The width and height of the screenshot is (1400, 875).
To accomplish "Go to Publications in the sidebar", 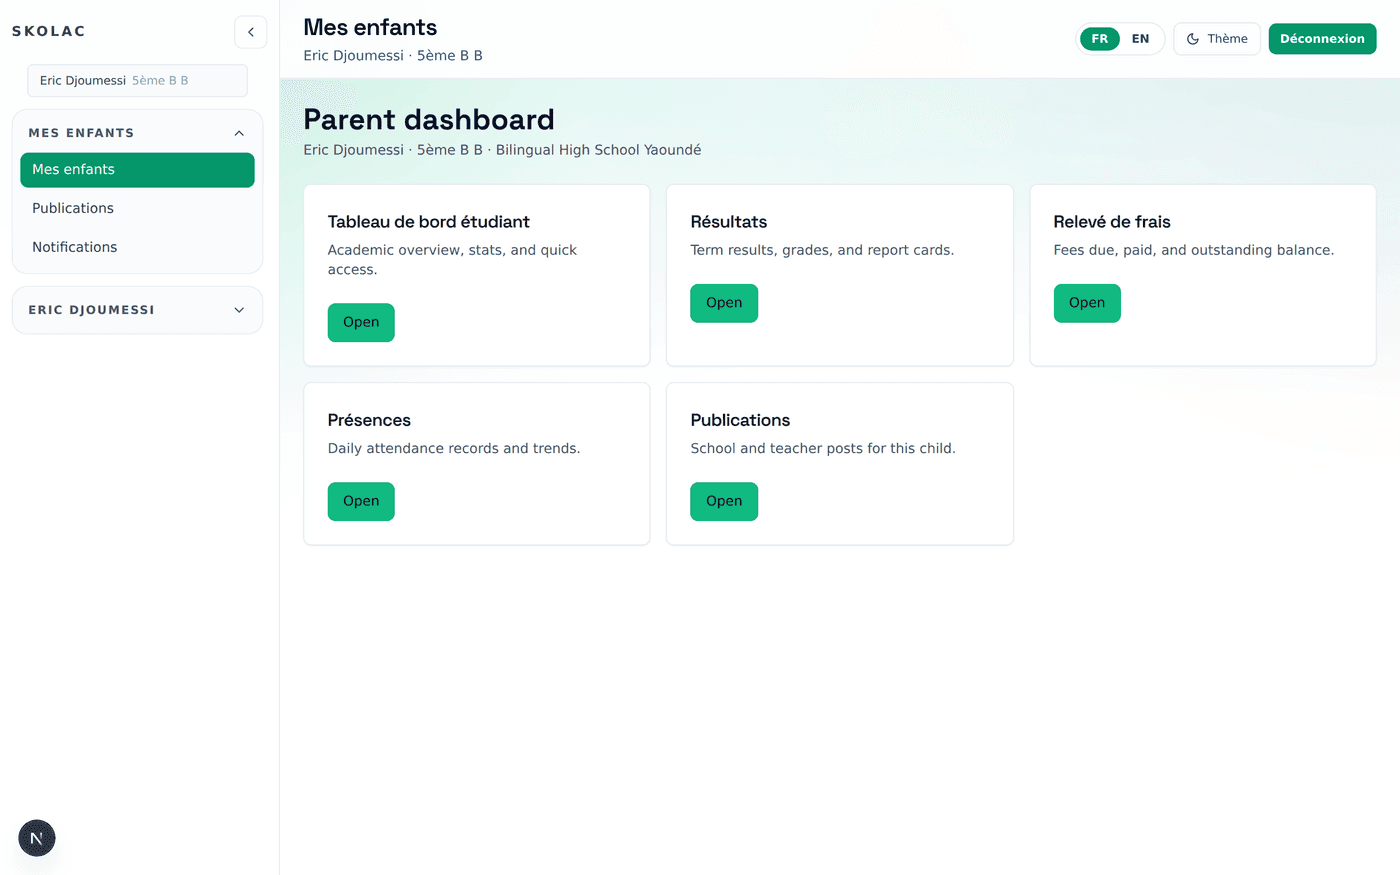I will (x=138, y=208).
